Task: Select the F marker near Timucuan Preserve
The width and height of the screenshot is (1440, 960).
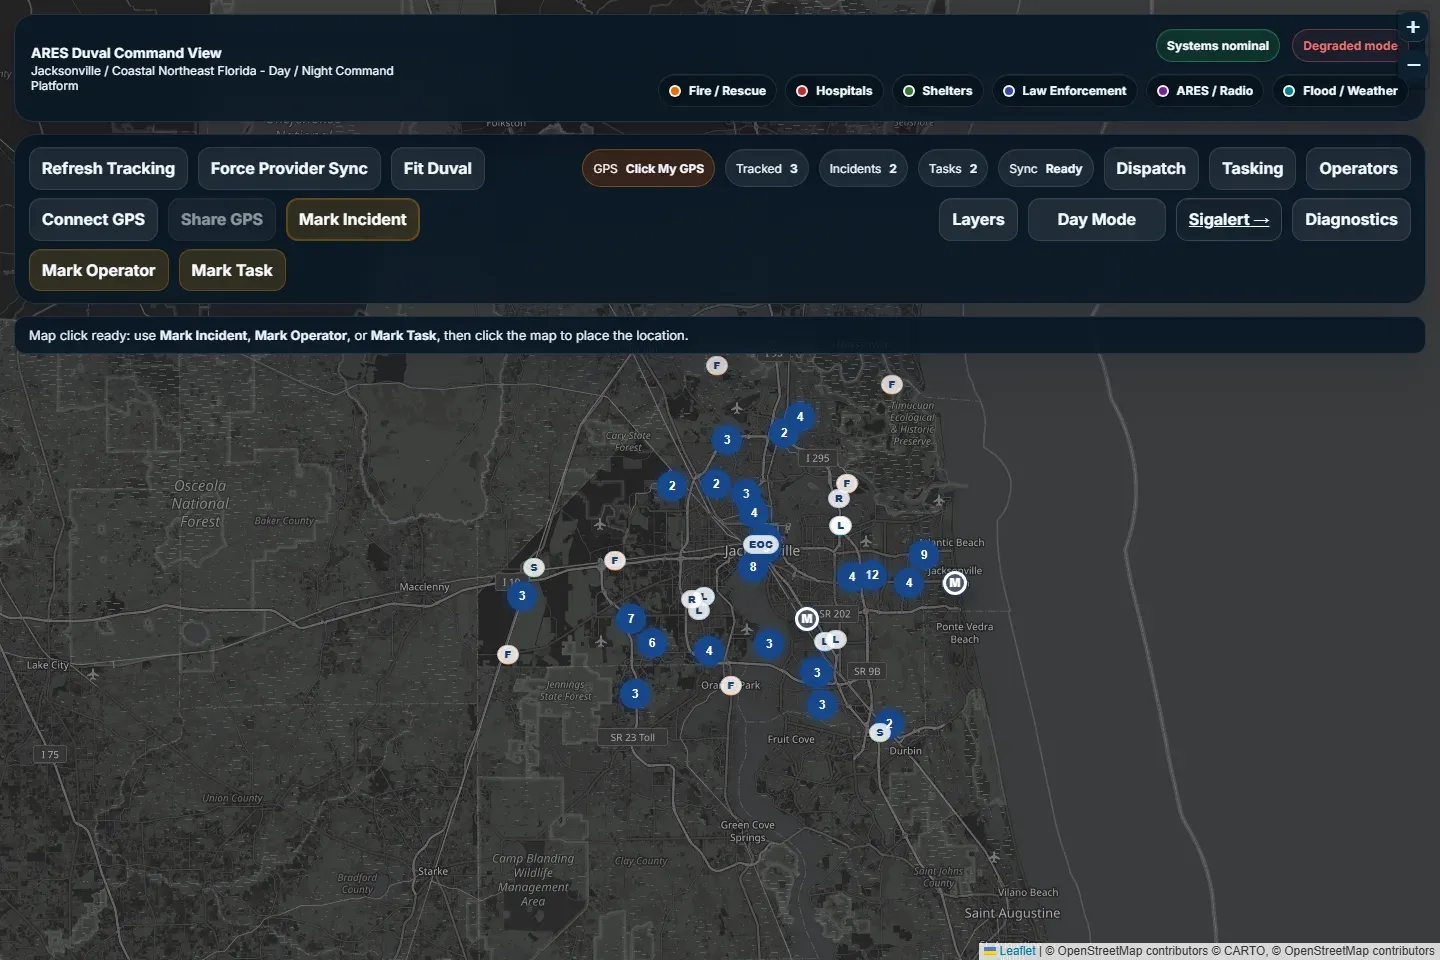Action: [x=892, y=384]
